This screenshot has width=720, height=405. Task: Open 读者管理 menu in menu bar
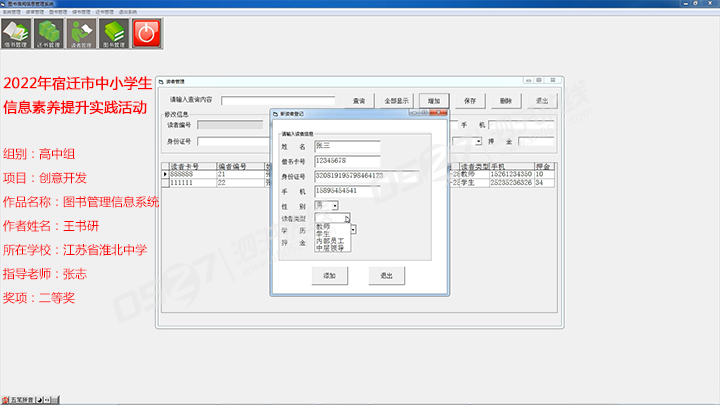point(35,12)
